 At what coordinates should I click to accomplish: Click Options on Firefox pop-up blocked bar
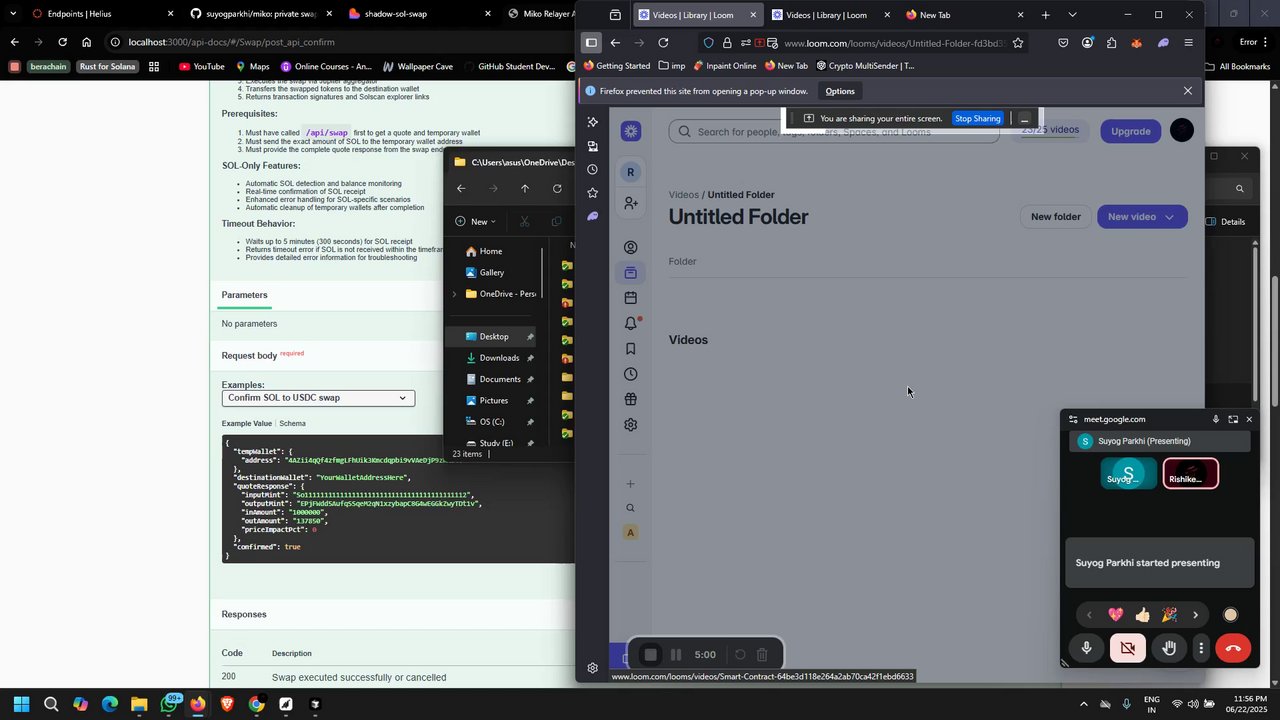click(840, 91)
